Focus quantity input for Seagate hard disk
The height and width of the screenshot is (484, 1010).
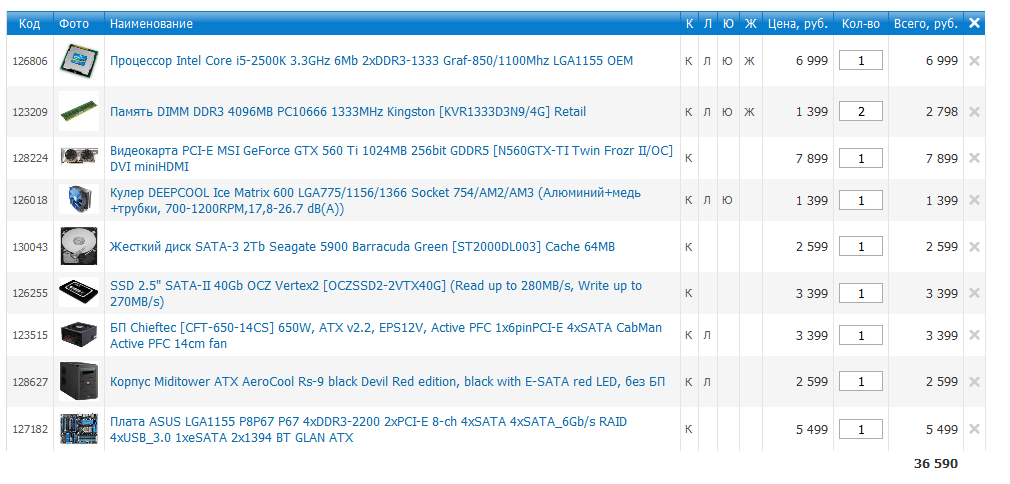tap(860, 247)
